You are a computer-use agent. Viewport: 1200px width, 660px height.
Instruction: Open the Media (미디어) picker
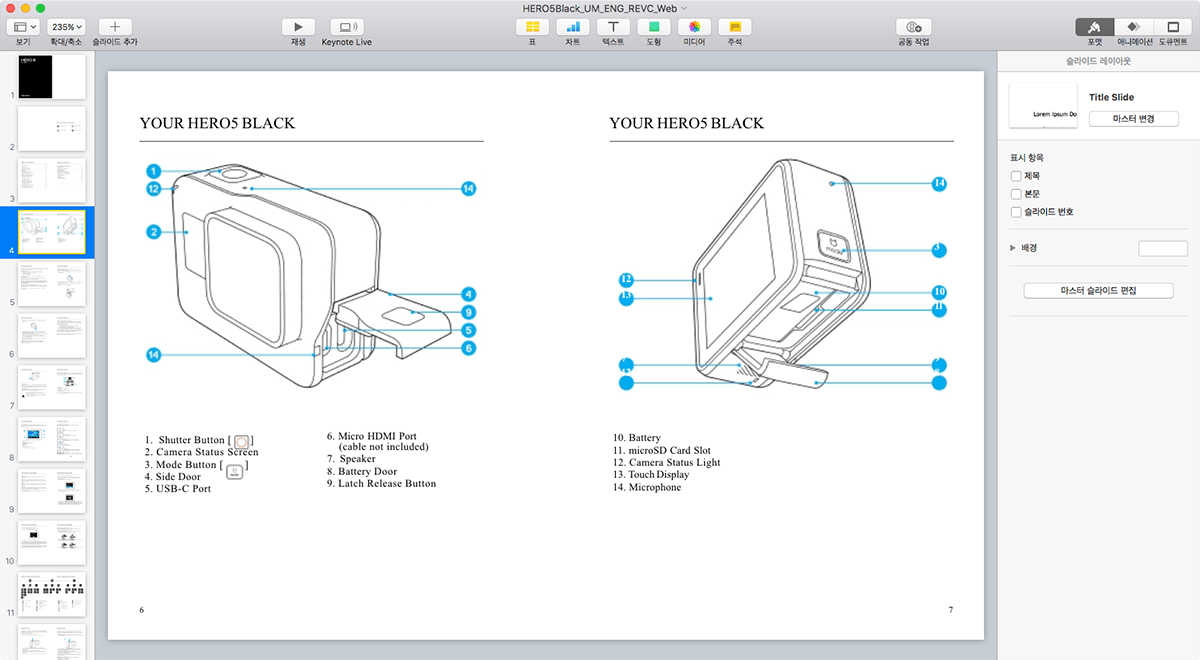694,26
